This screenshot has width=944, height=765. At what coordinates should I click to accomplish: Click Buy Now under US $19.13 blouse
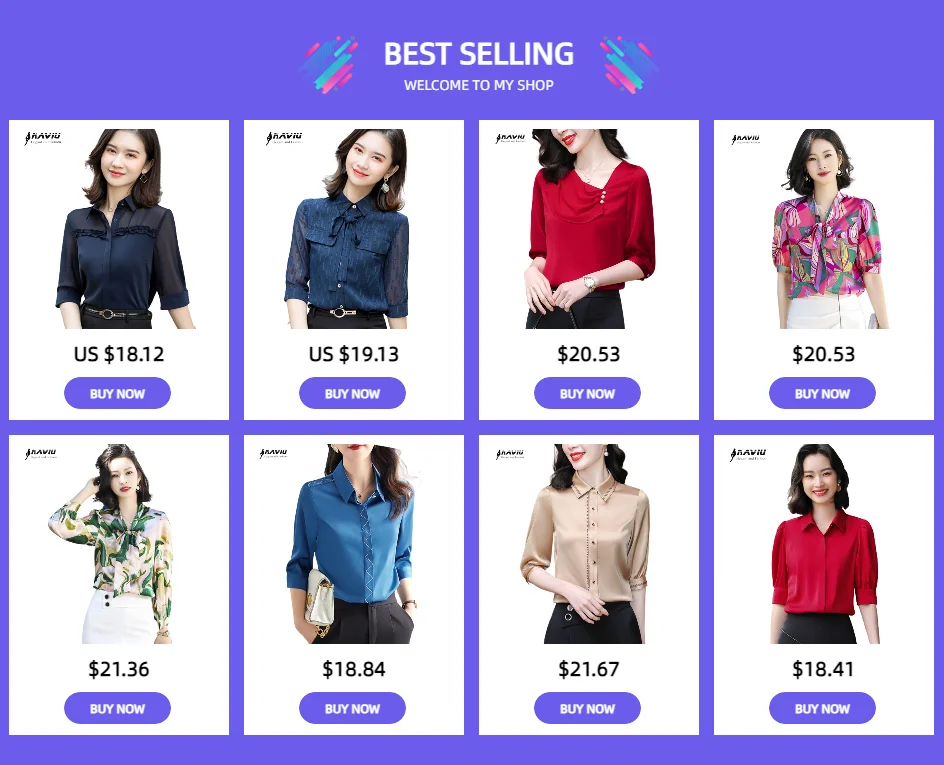(x=352, y=393)
